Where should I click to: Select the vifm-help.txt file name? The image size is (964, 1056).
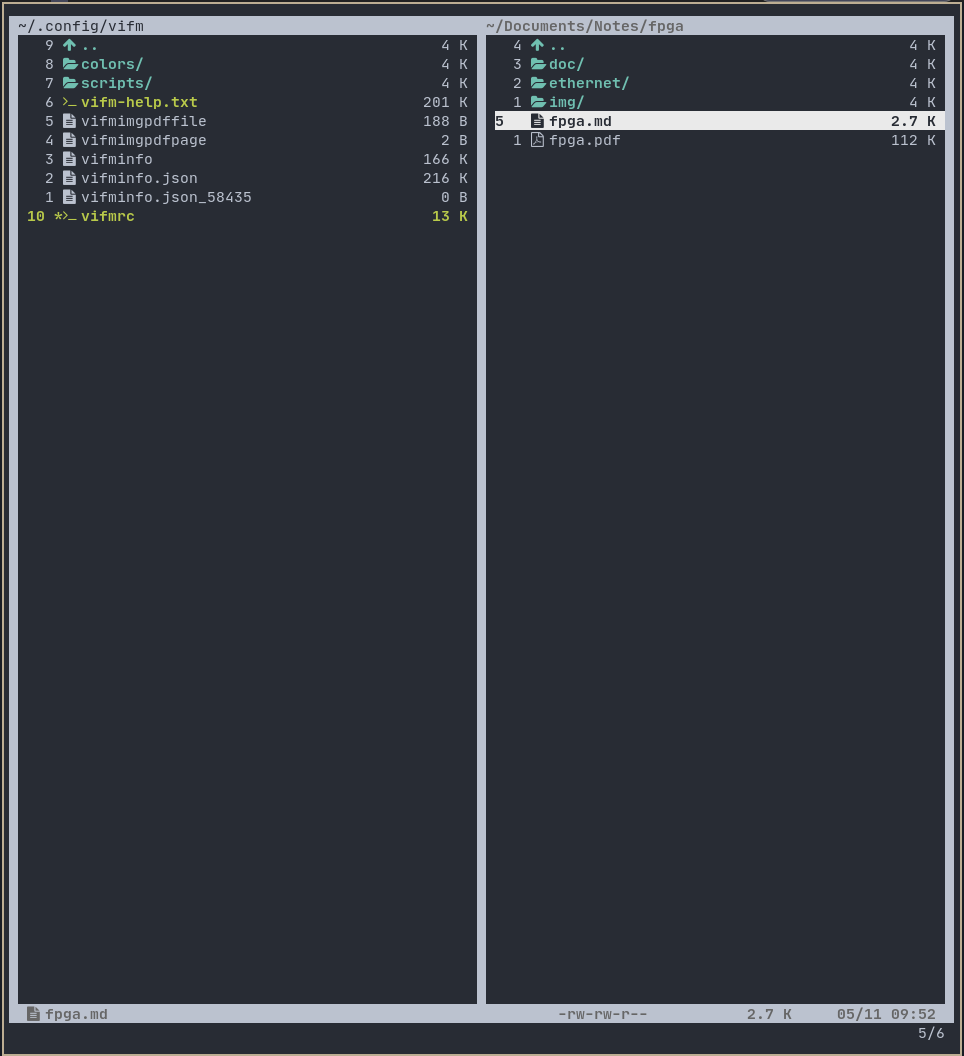(139, 102)
